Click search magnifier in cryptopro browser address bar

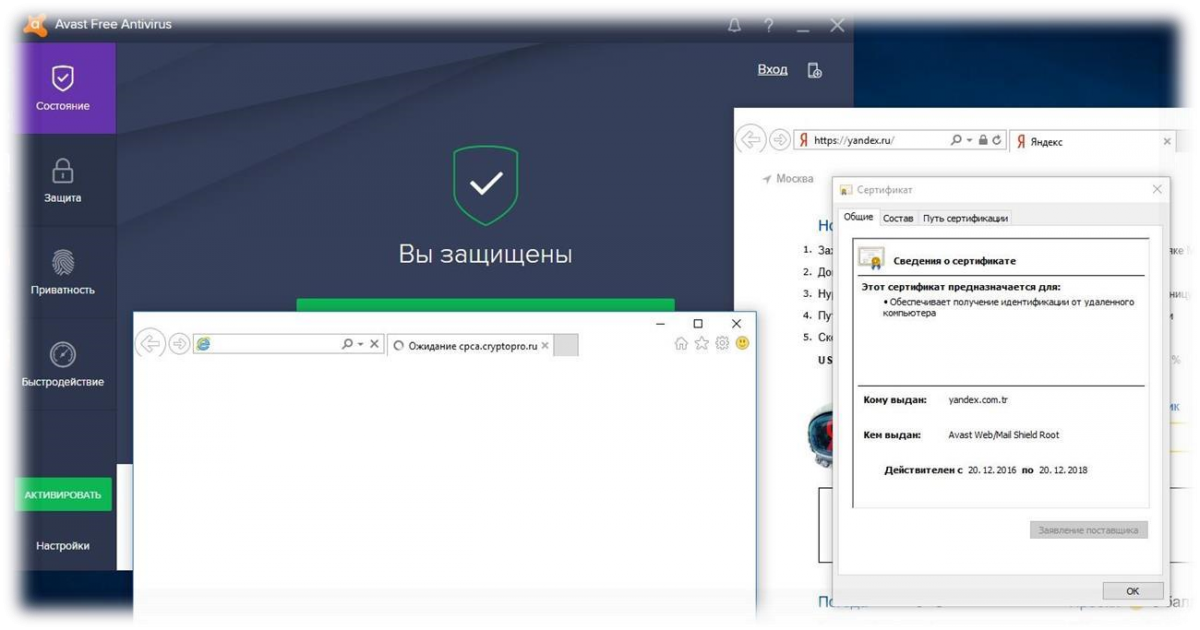[347, 344]
